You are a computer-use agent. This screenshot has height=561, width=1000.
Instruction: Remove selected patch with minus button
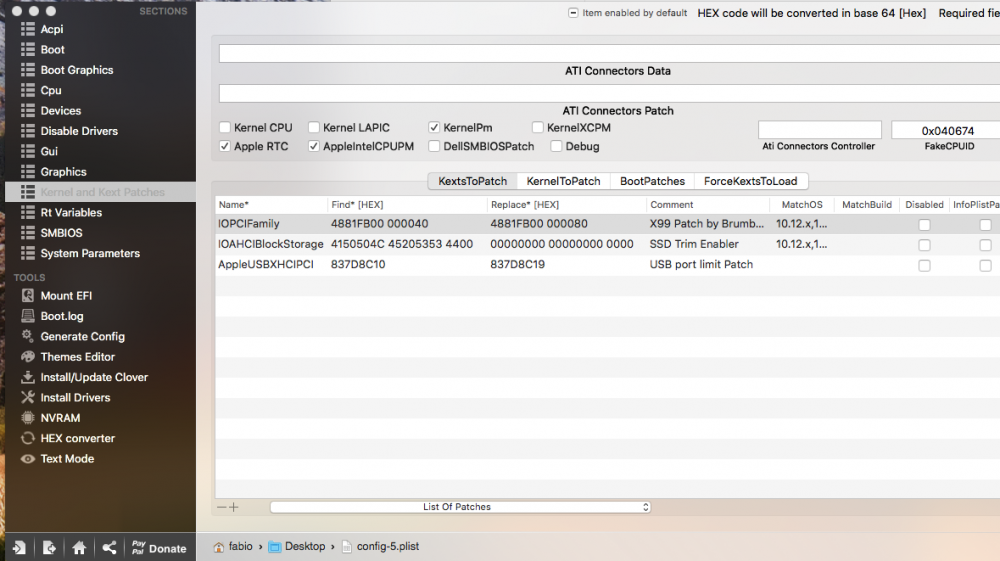click(221, 507)
